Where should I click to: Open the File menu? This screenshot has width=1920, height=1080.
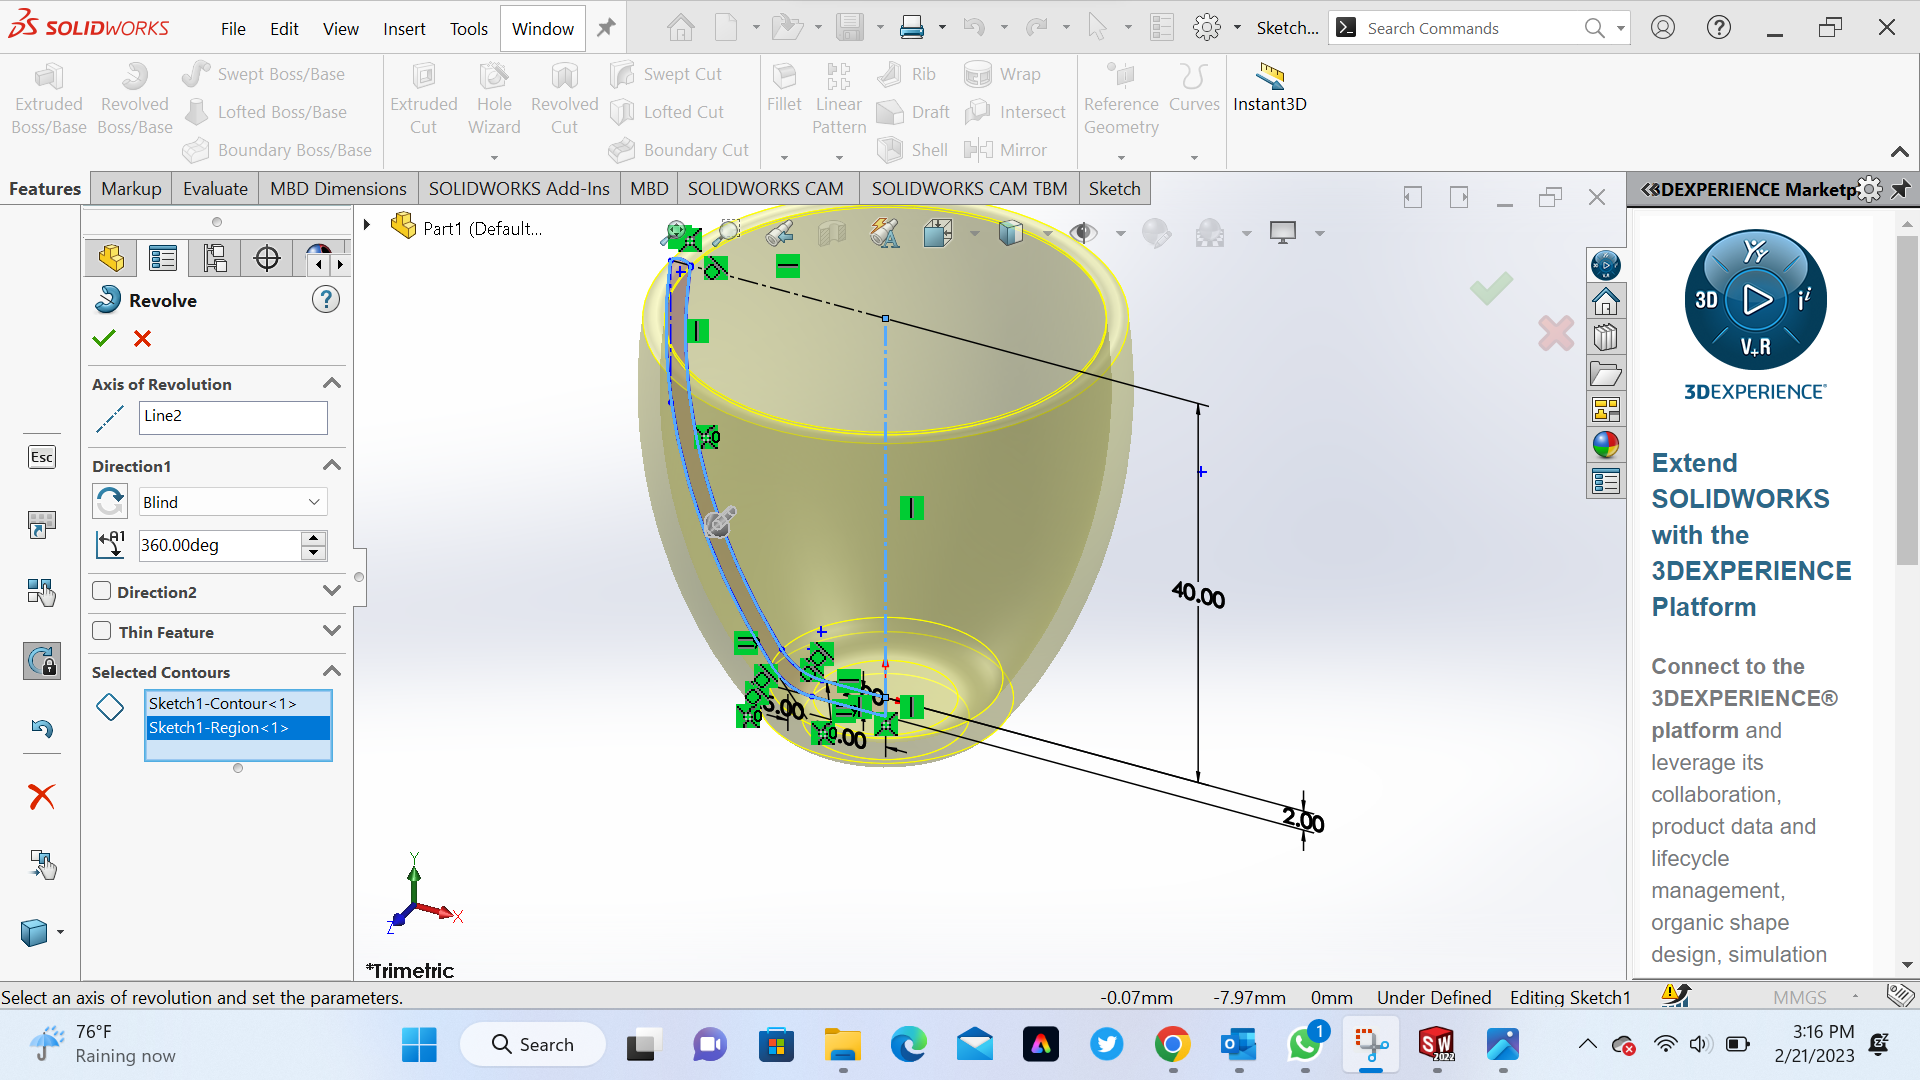[x=233, y=29]
